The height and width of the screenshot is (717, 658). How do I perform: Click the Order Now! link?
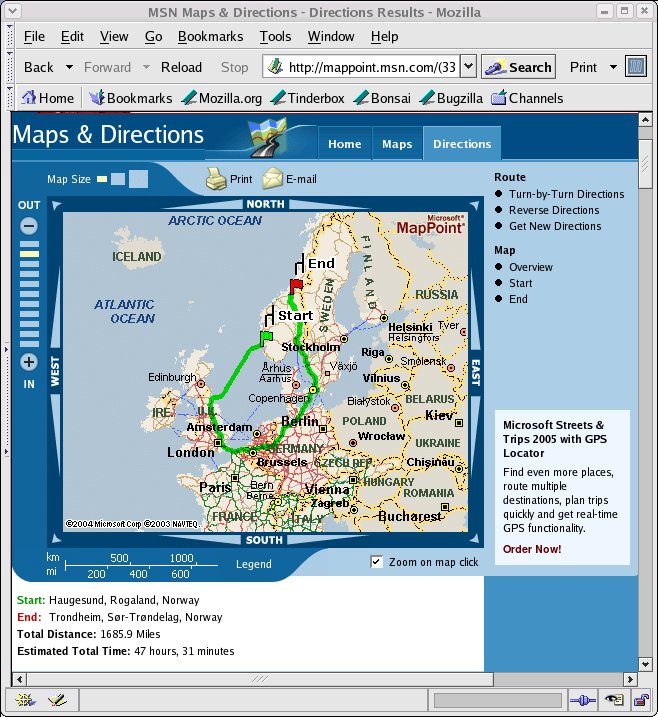[x=532, y=549]
